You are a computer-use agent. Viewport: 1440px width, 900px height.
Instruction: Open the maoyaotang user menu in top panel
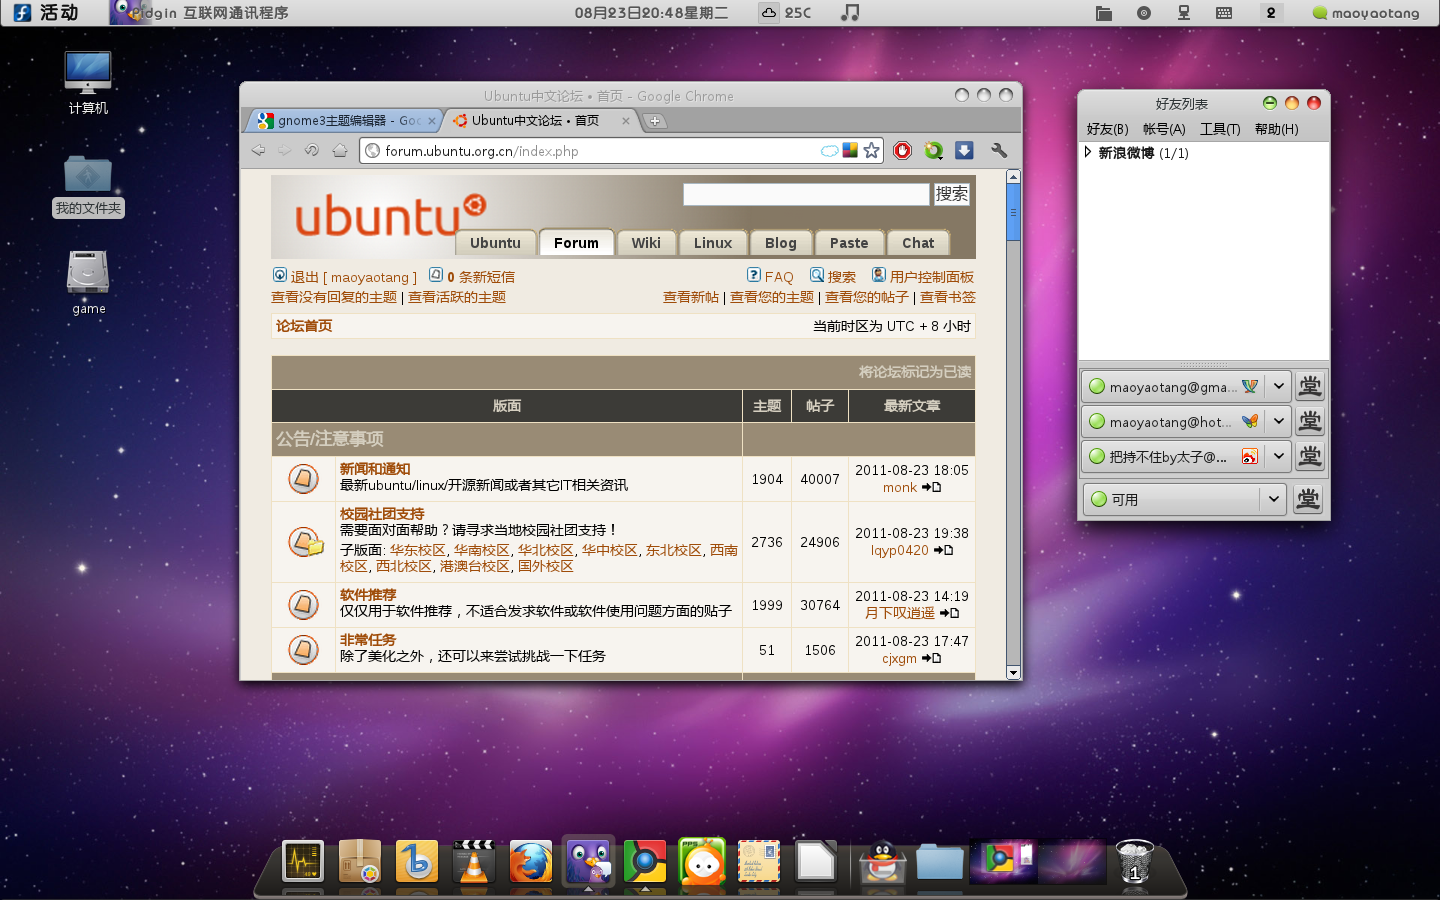(1366, 13)
